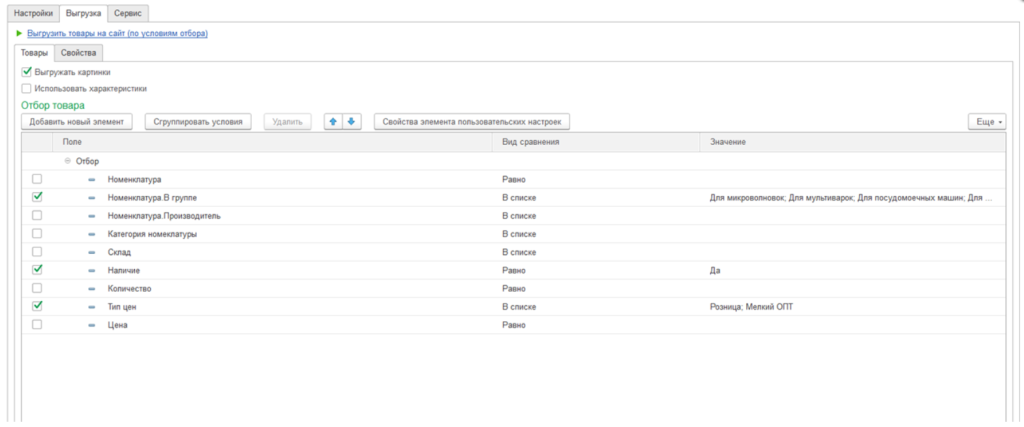Click the Значение cell of Номенклатура.В группе
This screenshot has width=1024, height=427.
(x=850, y=198)
